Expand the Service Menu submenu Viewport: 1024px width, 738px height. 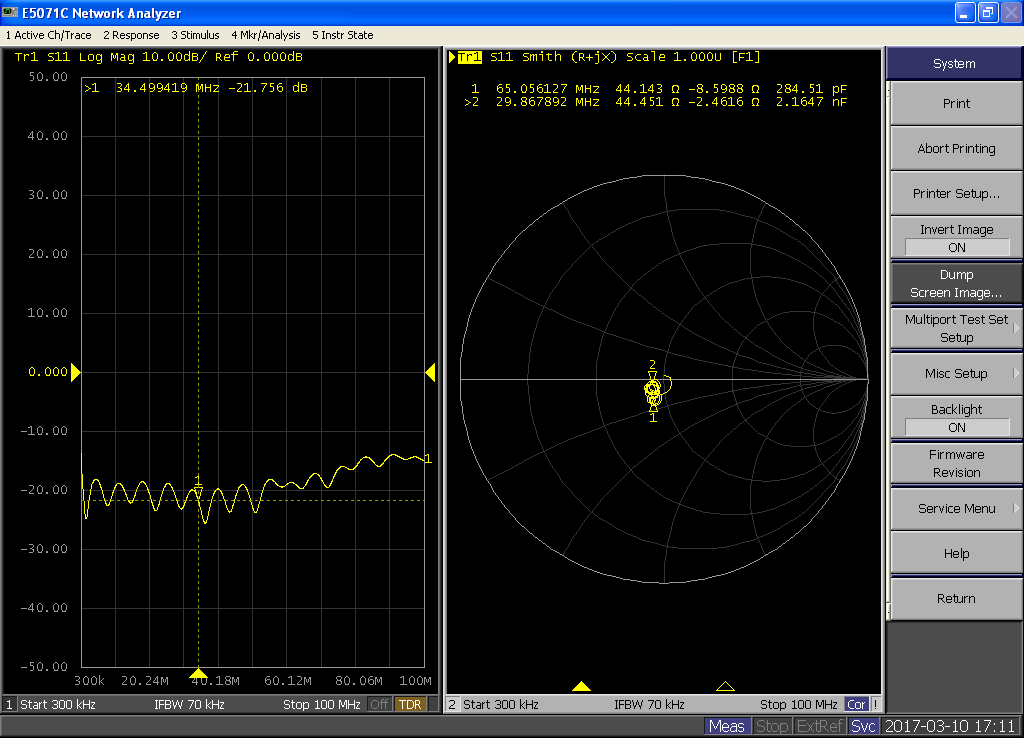coord(956,509)
